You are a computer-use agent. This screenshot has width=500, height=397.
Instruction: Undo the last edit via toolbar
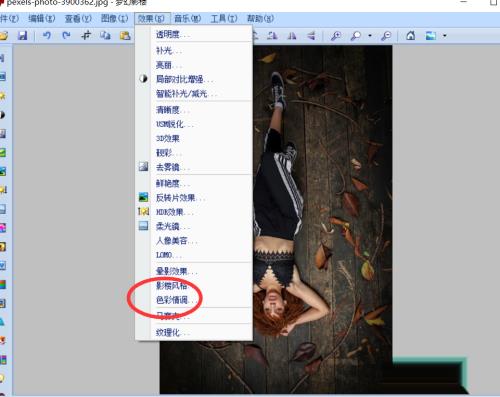click(47, 35)
